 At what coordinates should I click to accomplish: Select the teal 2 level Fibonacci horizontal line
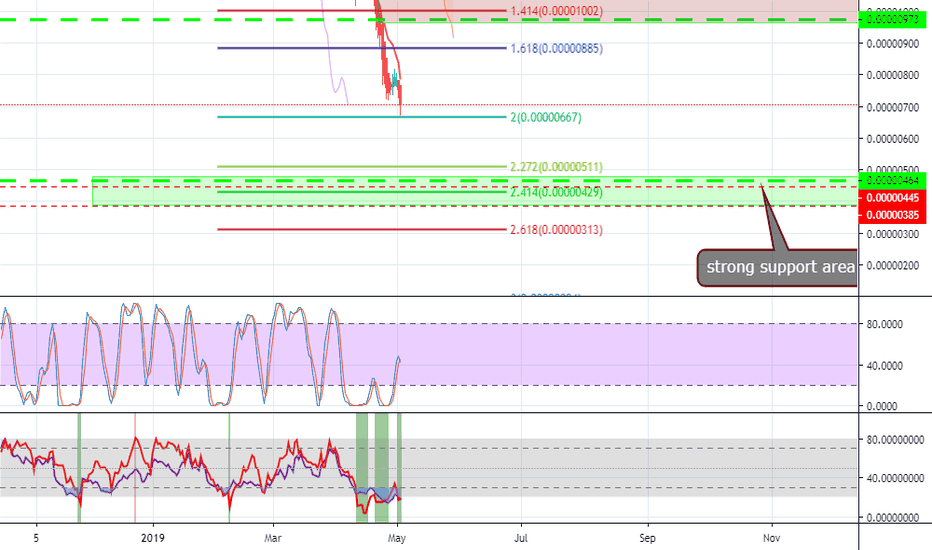pos(362,117)
